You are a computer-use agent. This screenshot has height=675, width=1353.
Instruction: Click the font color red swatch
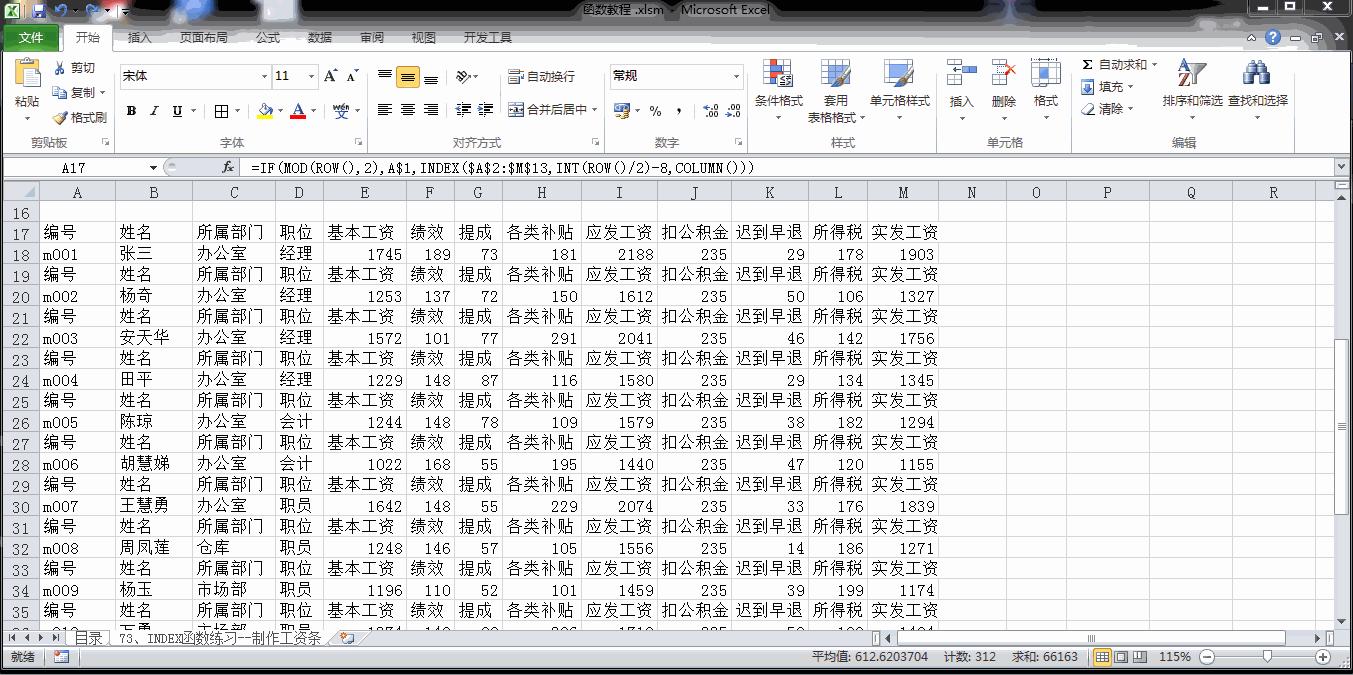click(x=297, y=111)
